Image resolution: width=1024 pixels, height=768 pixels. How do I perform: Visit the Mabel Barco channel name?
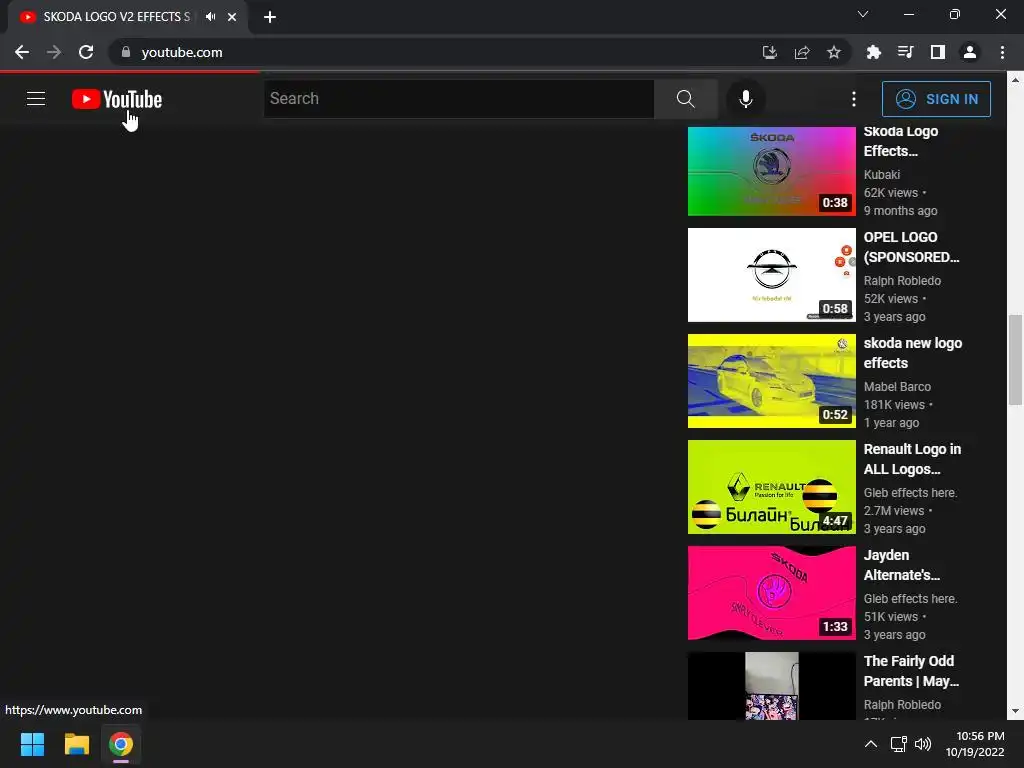(x=897, y=387)
